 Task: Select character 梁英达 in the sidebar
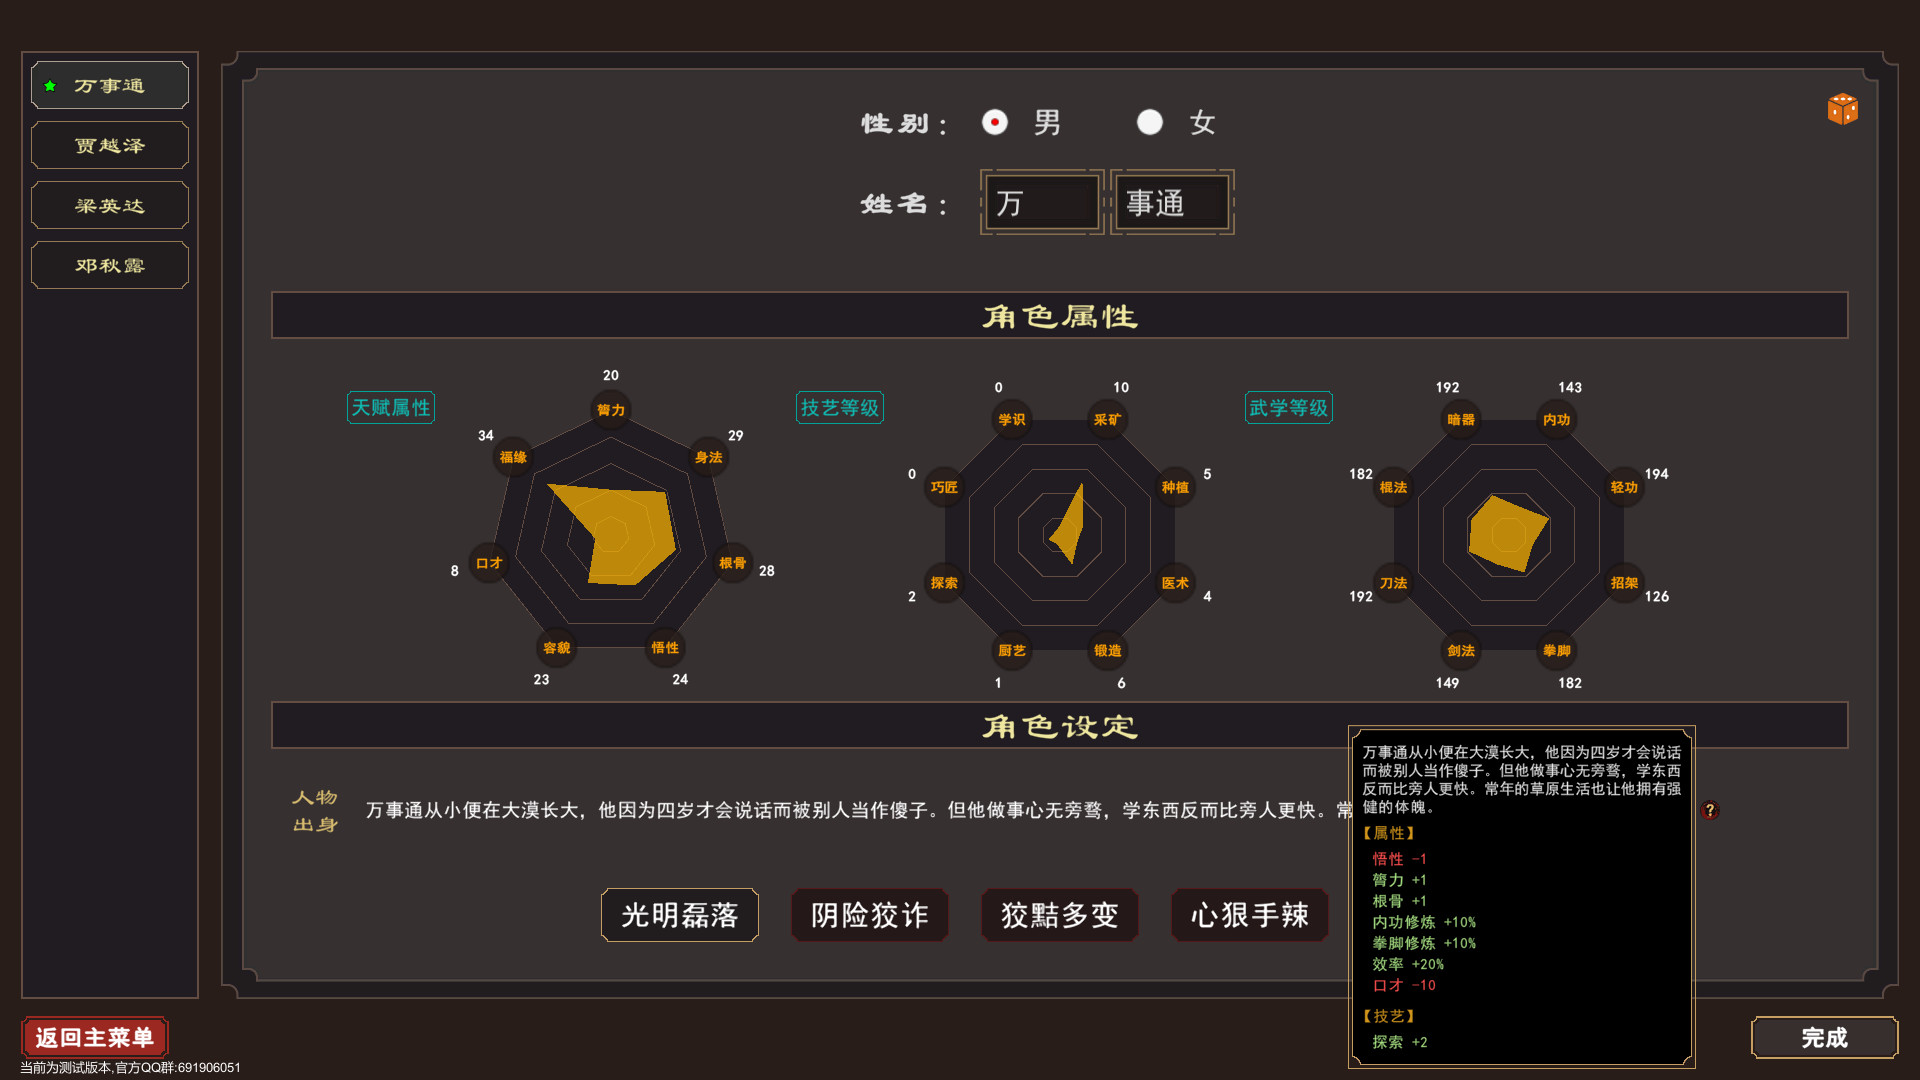point(110,206)
